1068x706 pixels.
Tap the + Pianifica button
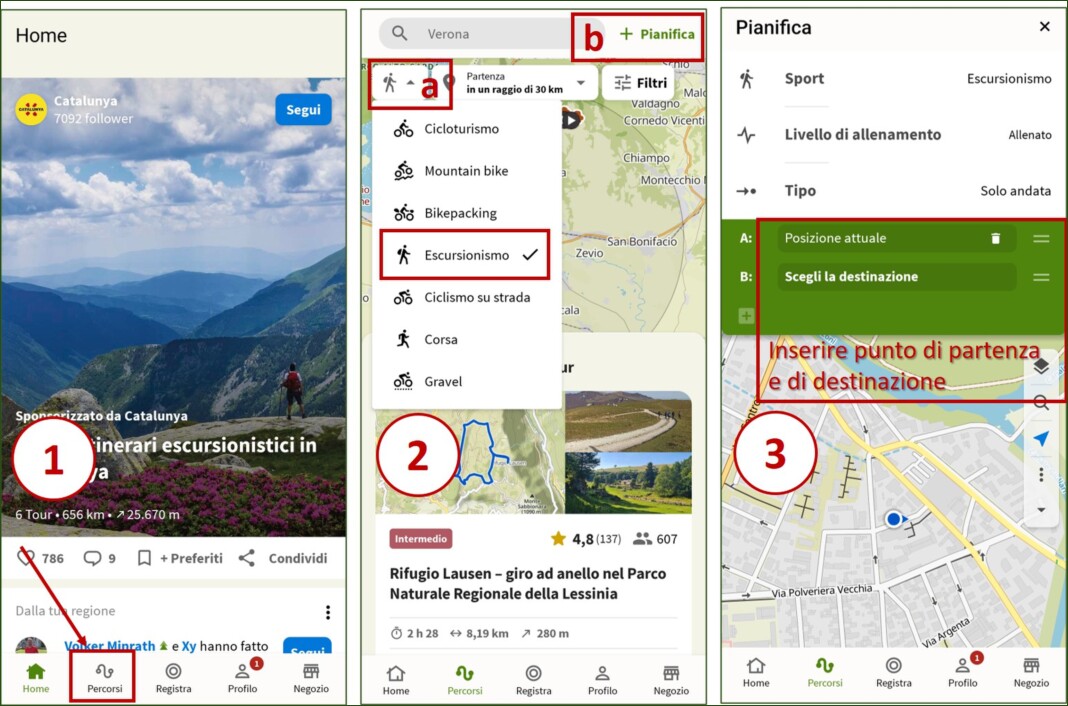(x=657, y=34)
